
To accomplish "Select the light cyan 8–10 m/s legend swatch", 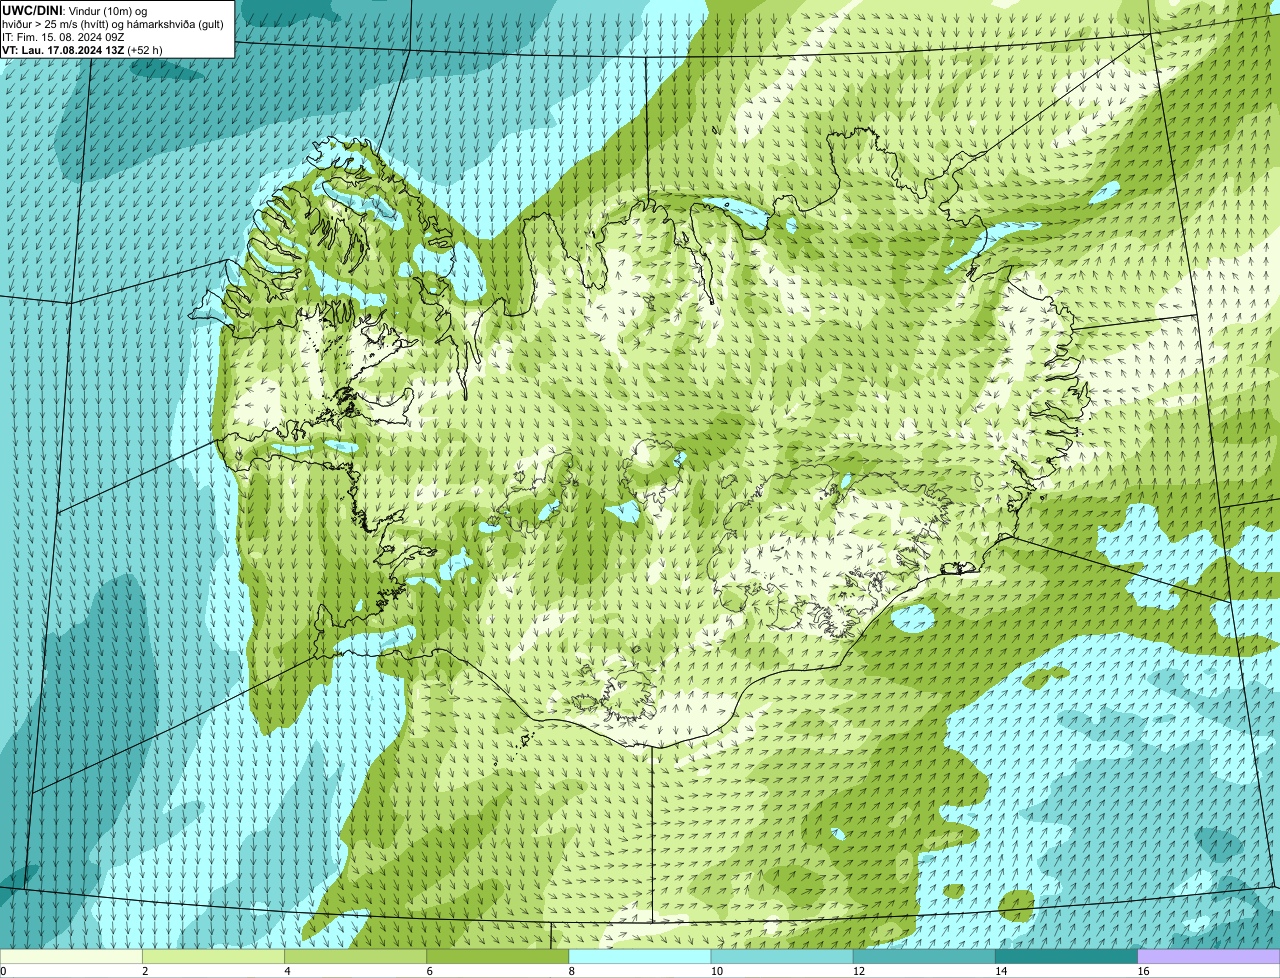I will [x=640, y=957].
